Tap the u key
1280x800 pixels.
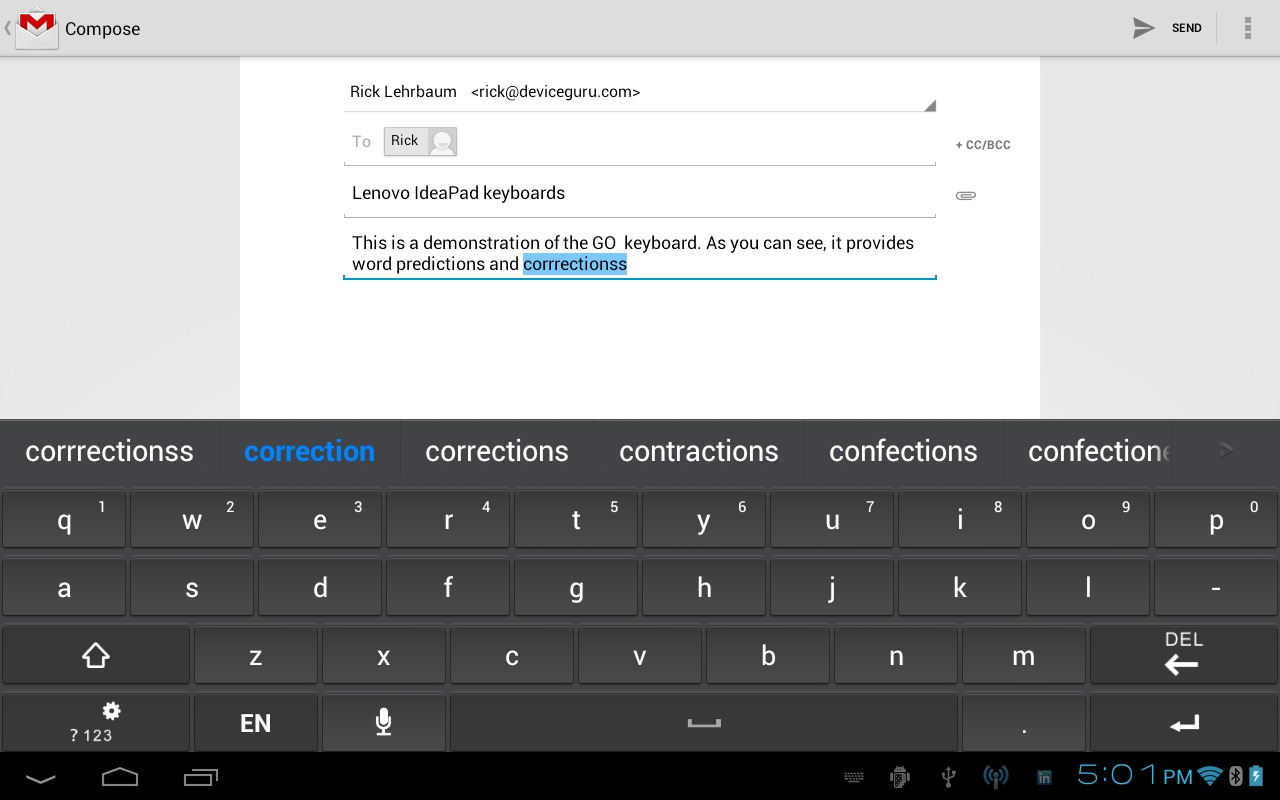click(x=832, y=518)
